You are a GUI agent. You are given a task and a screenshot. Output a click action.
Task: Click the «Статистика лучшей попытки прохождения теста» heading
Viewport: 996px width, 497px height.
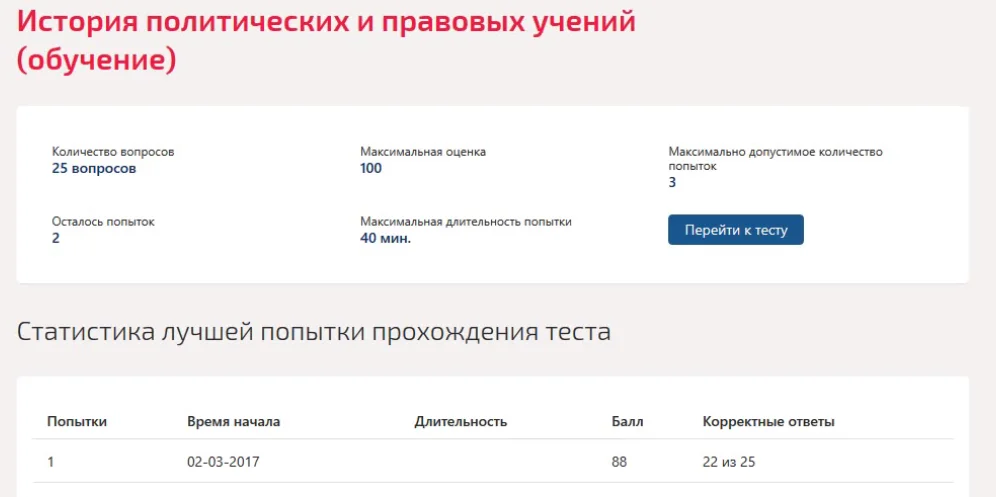click(314, 332)
